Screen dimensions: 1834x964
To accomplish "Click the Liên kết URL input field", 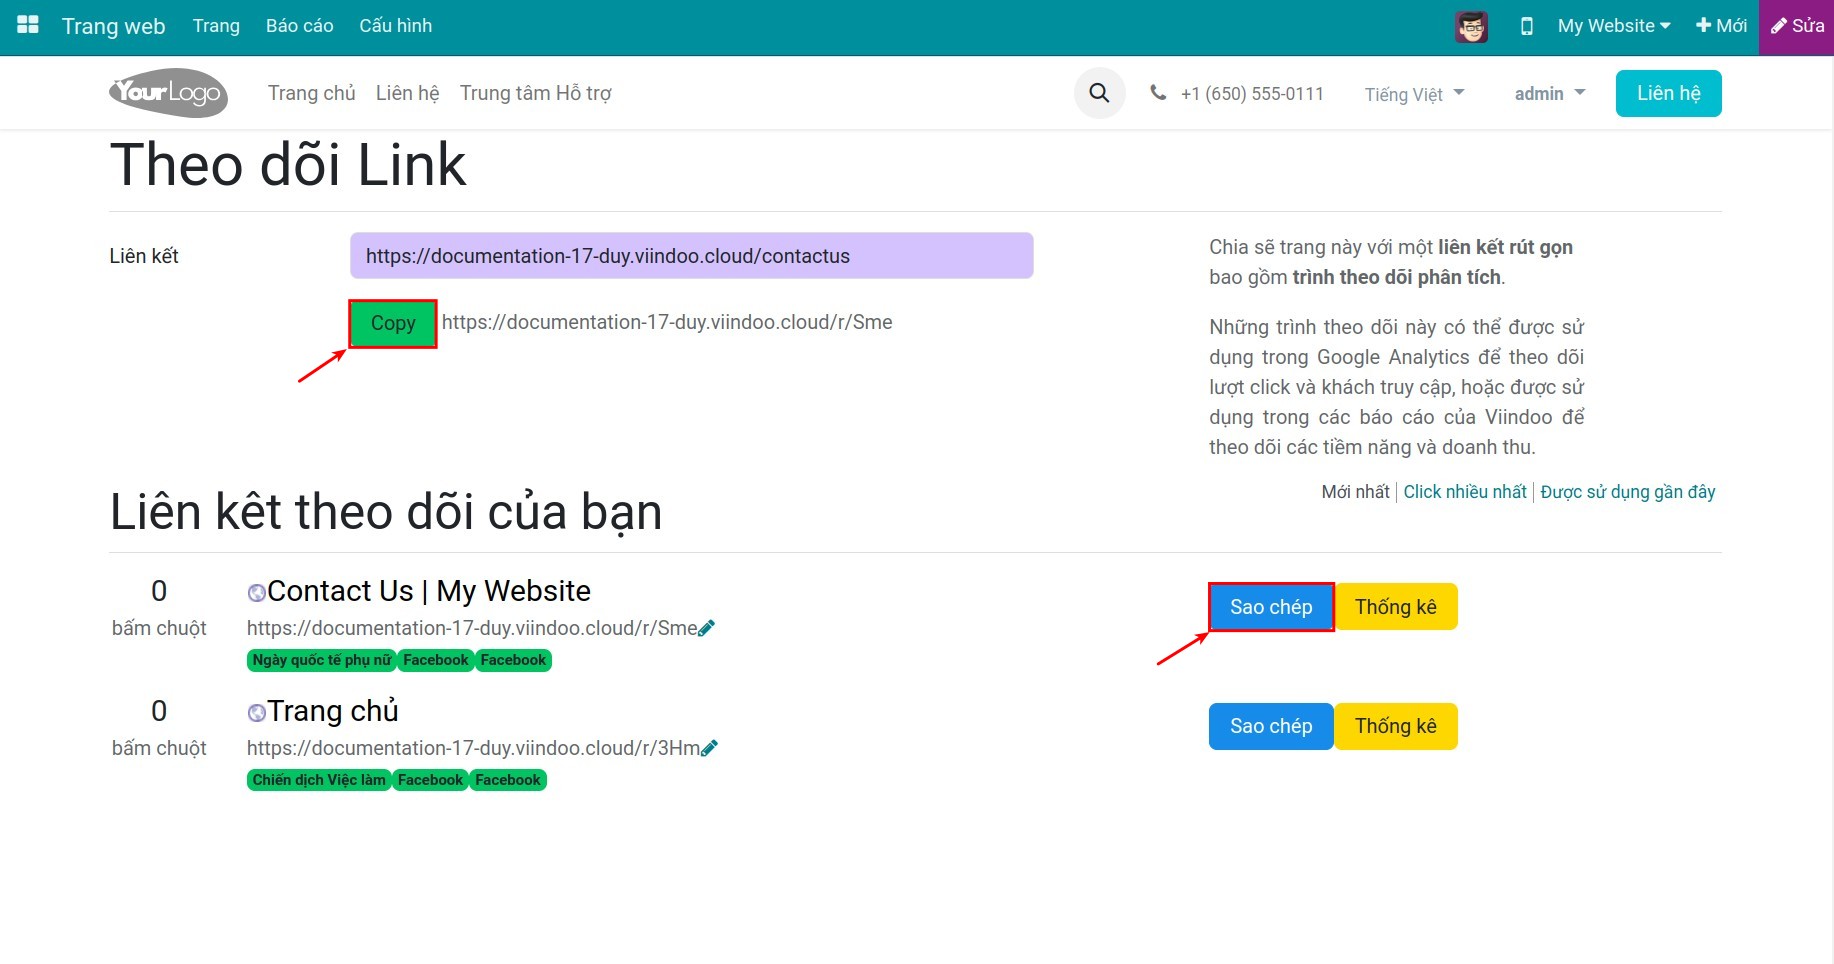I will [691, 256].
